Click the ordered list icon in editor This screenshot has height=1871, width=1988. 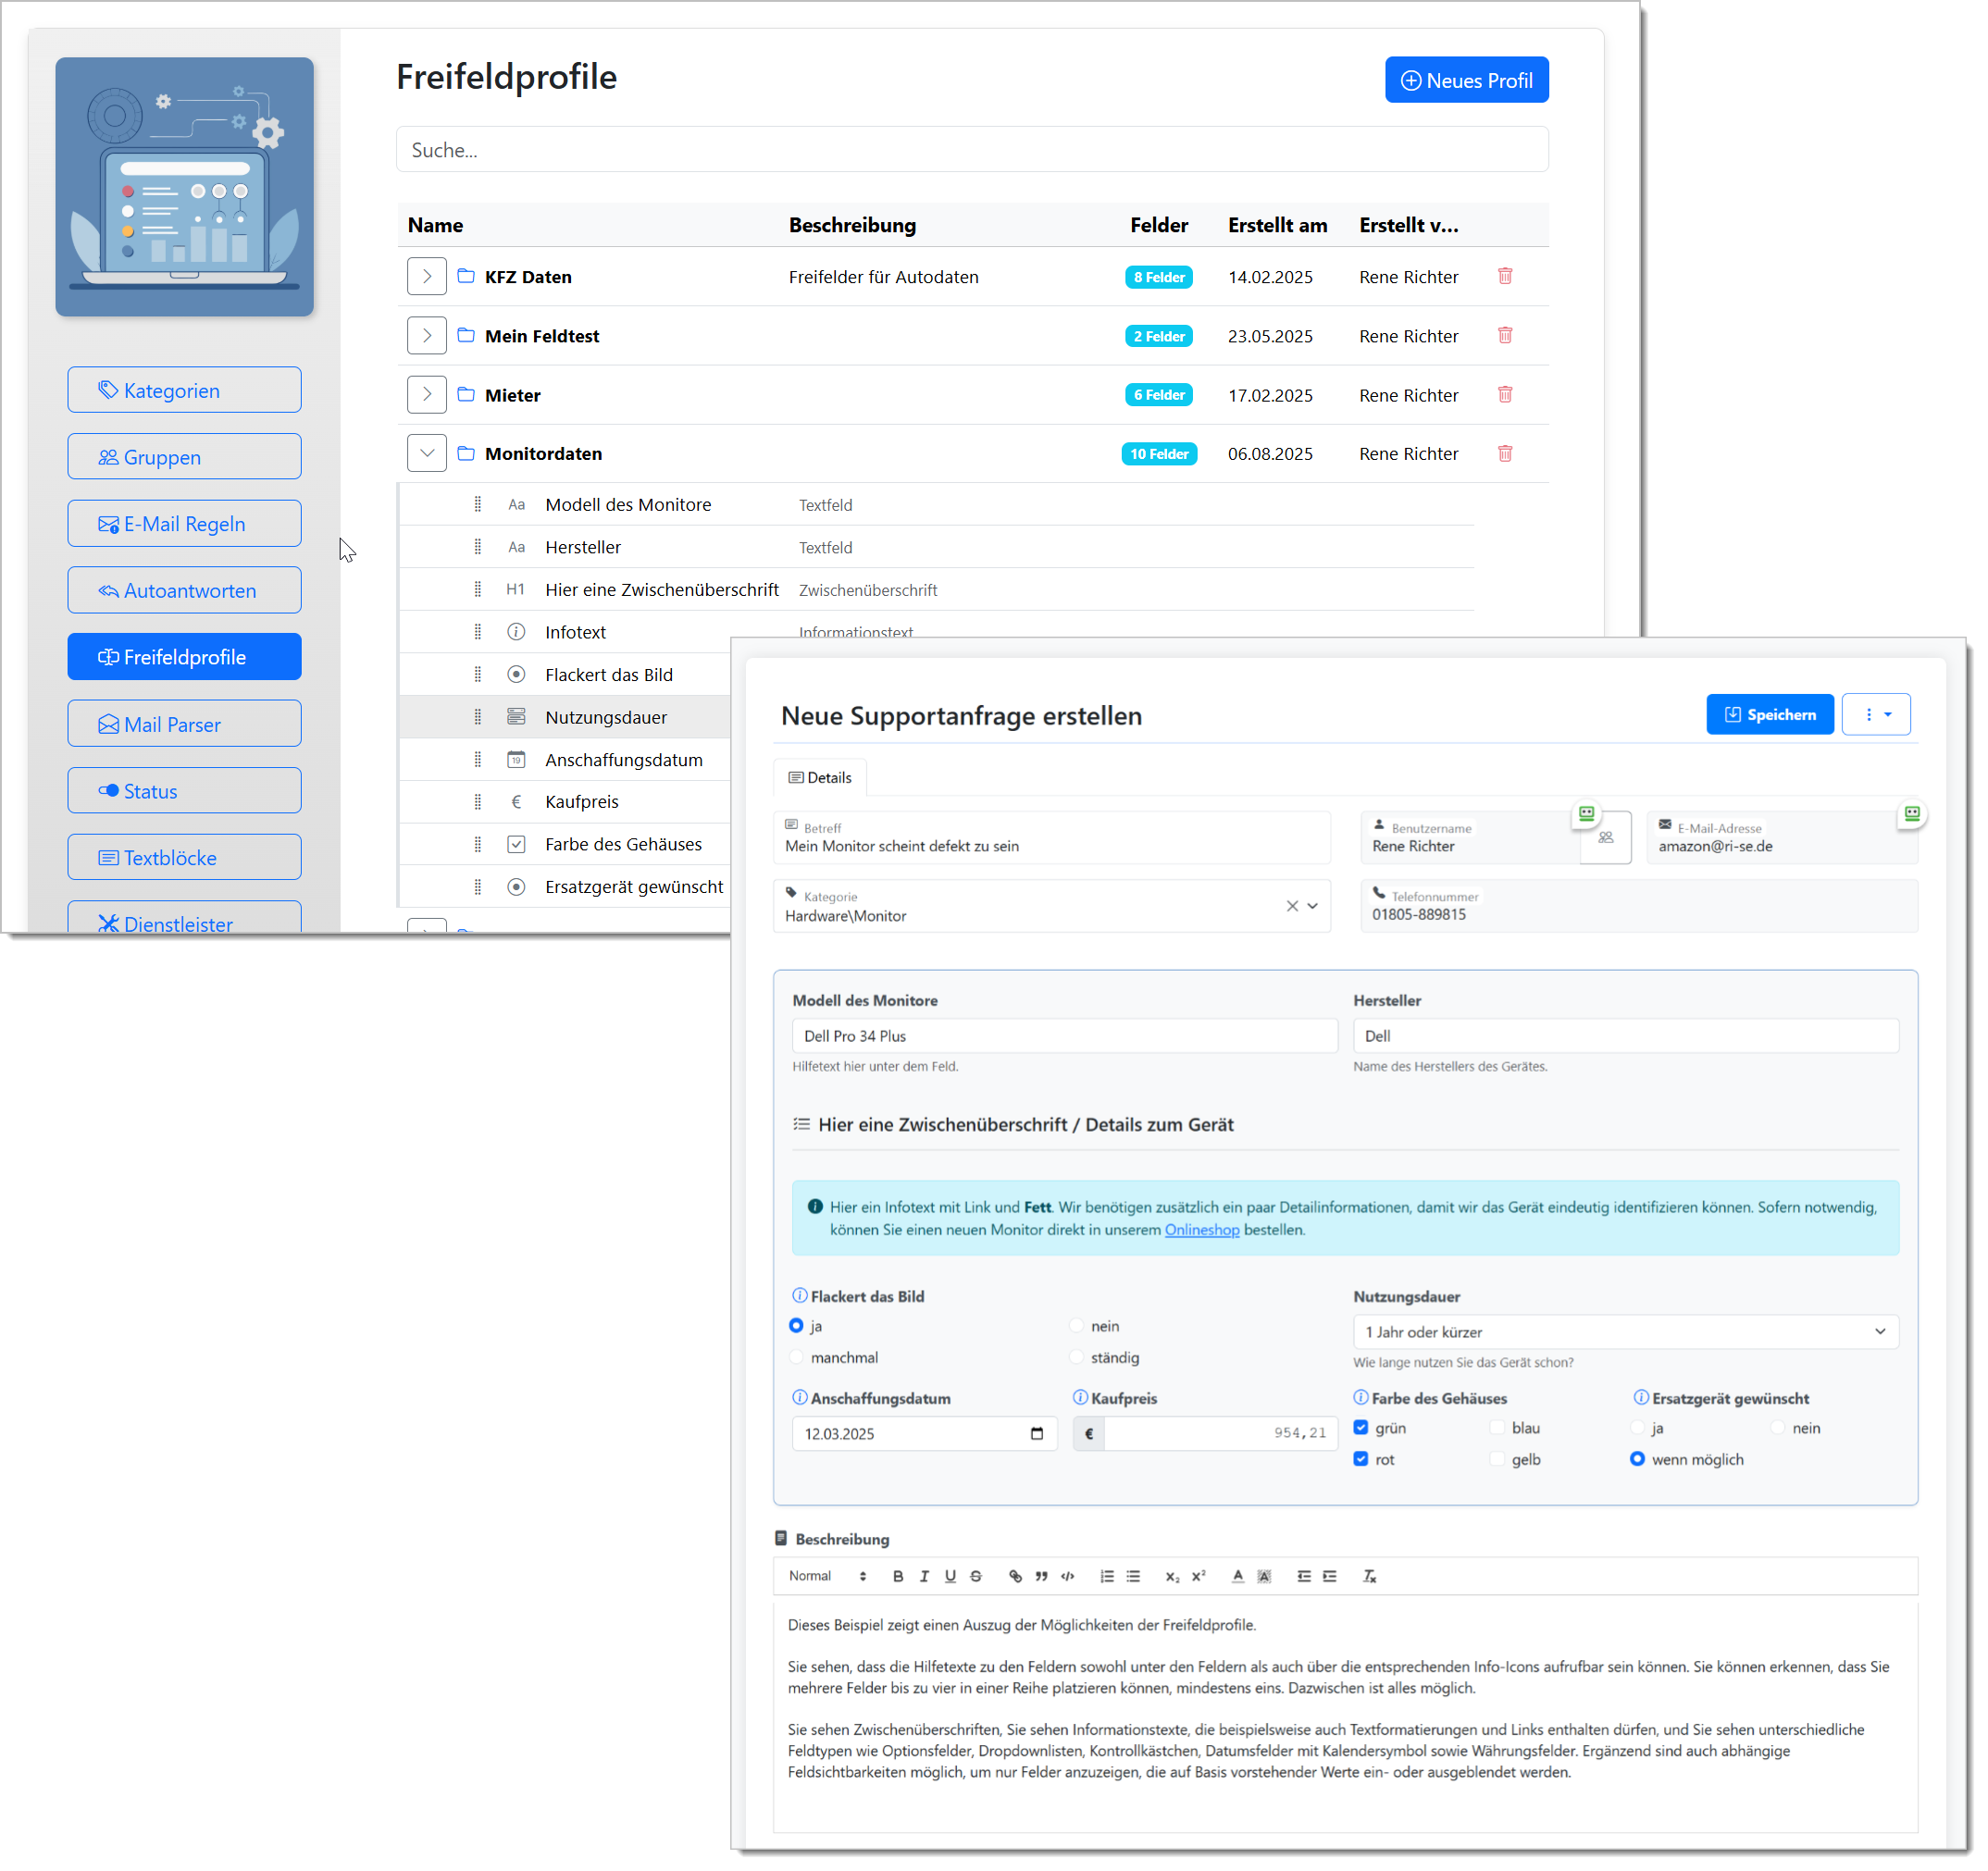pos(1106,1576)
